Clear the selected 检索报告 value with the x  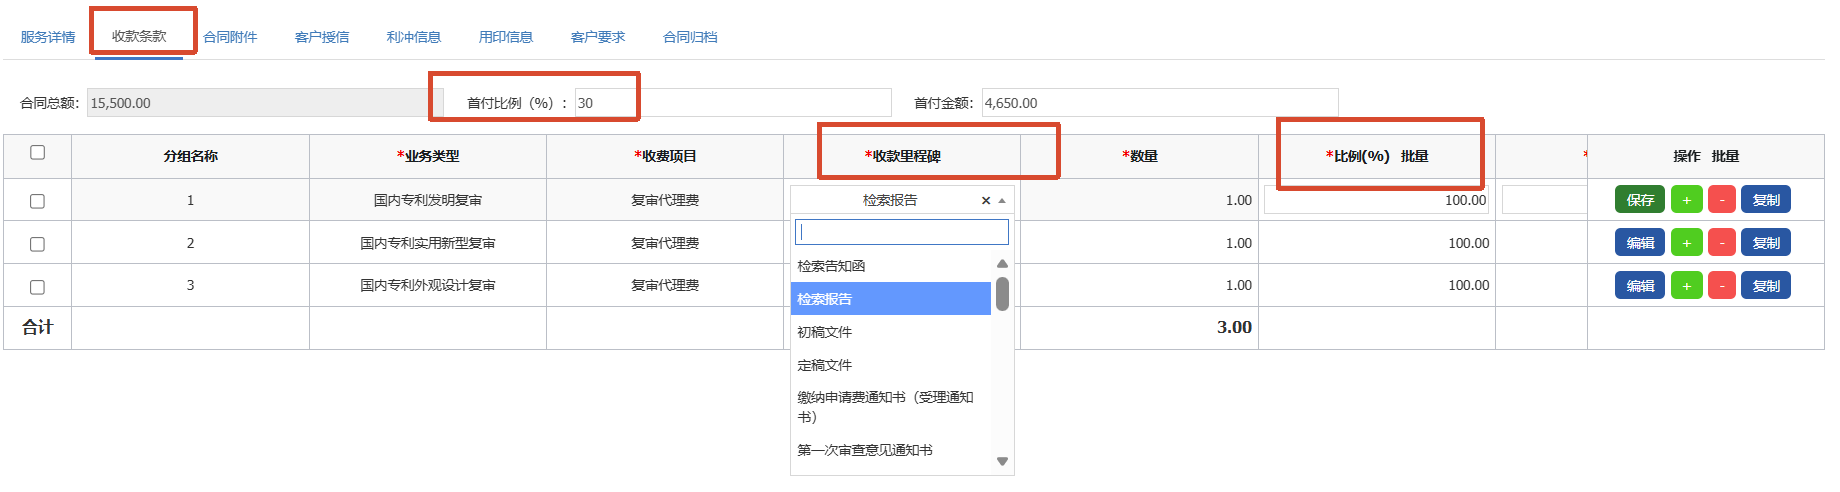(x=986, y=201)
